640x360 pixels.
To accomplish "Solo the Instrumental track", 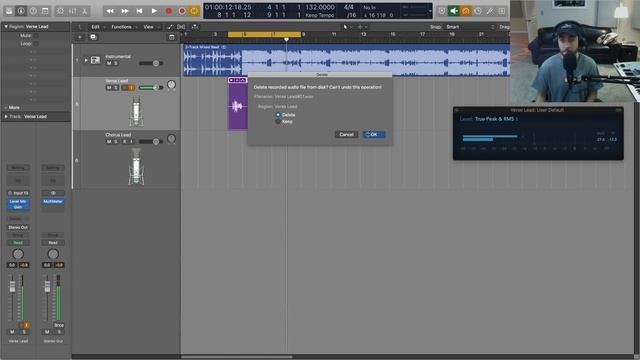I will tap(116, 63).
